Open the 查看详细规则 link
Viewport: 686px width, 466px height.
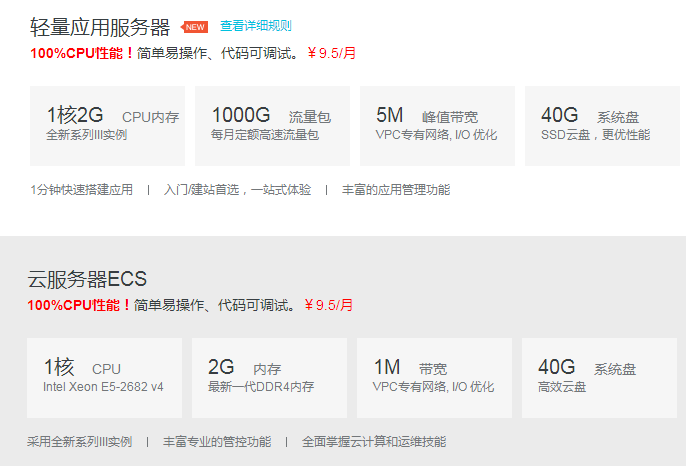click(x=256, y=26)
